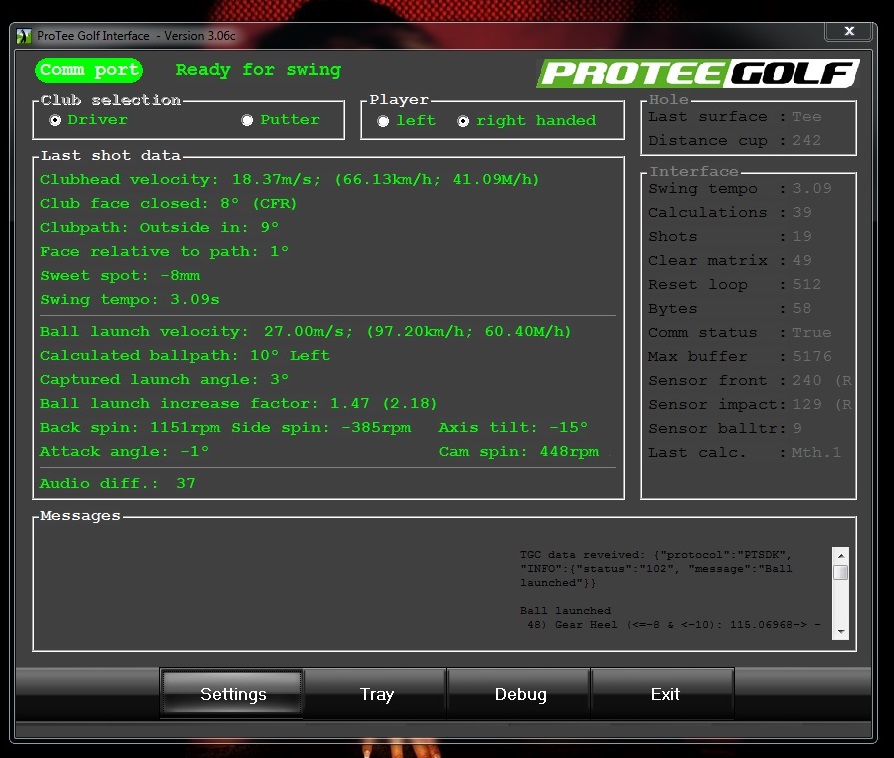Click the 'Side spin: -385rpm' value
Image resolution: width=894 pixels, height=758 pixels.
point(321,427)
